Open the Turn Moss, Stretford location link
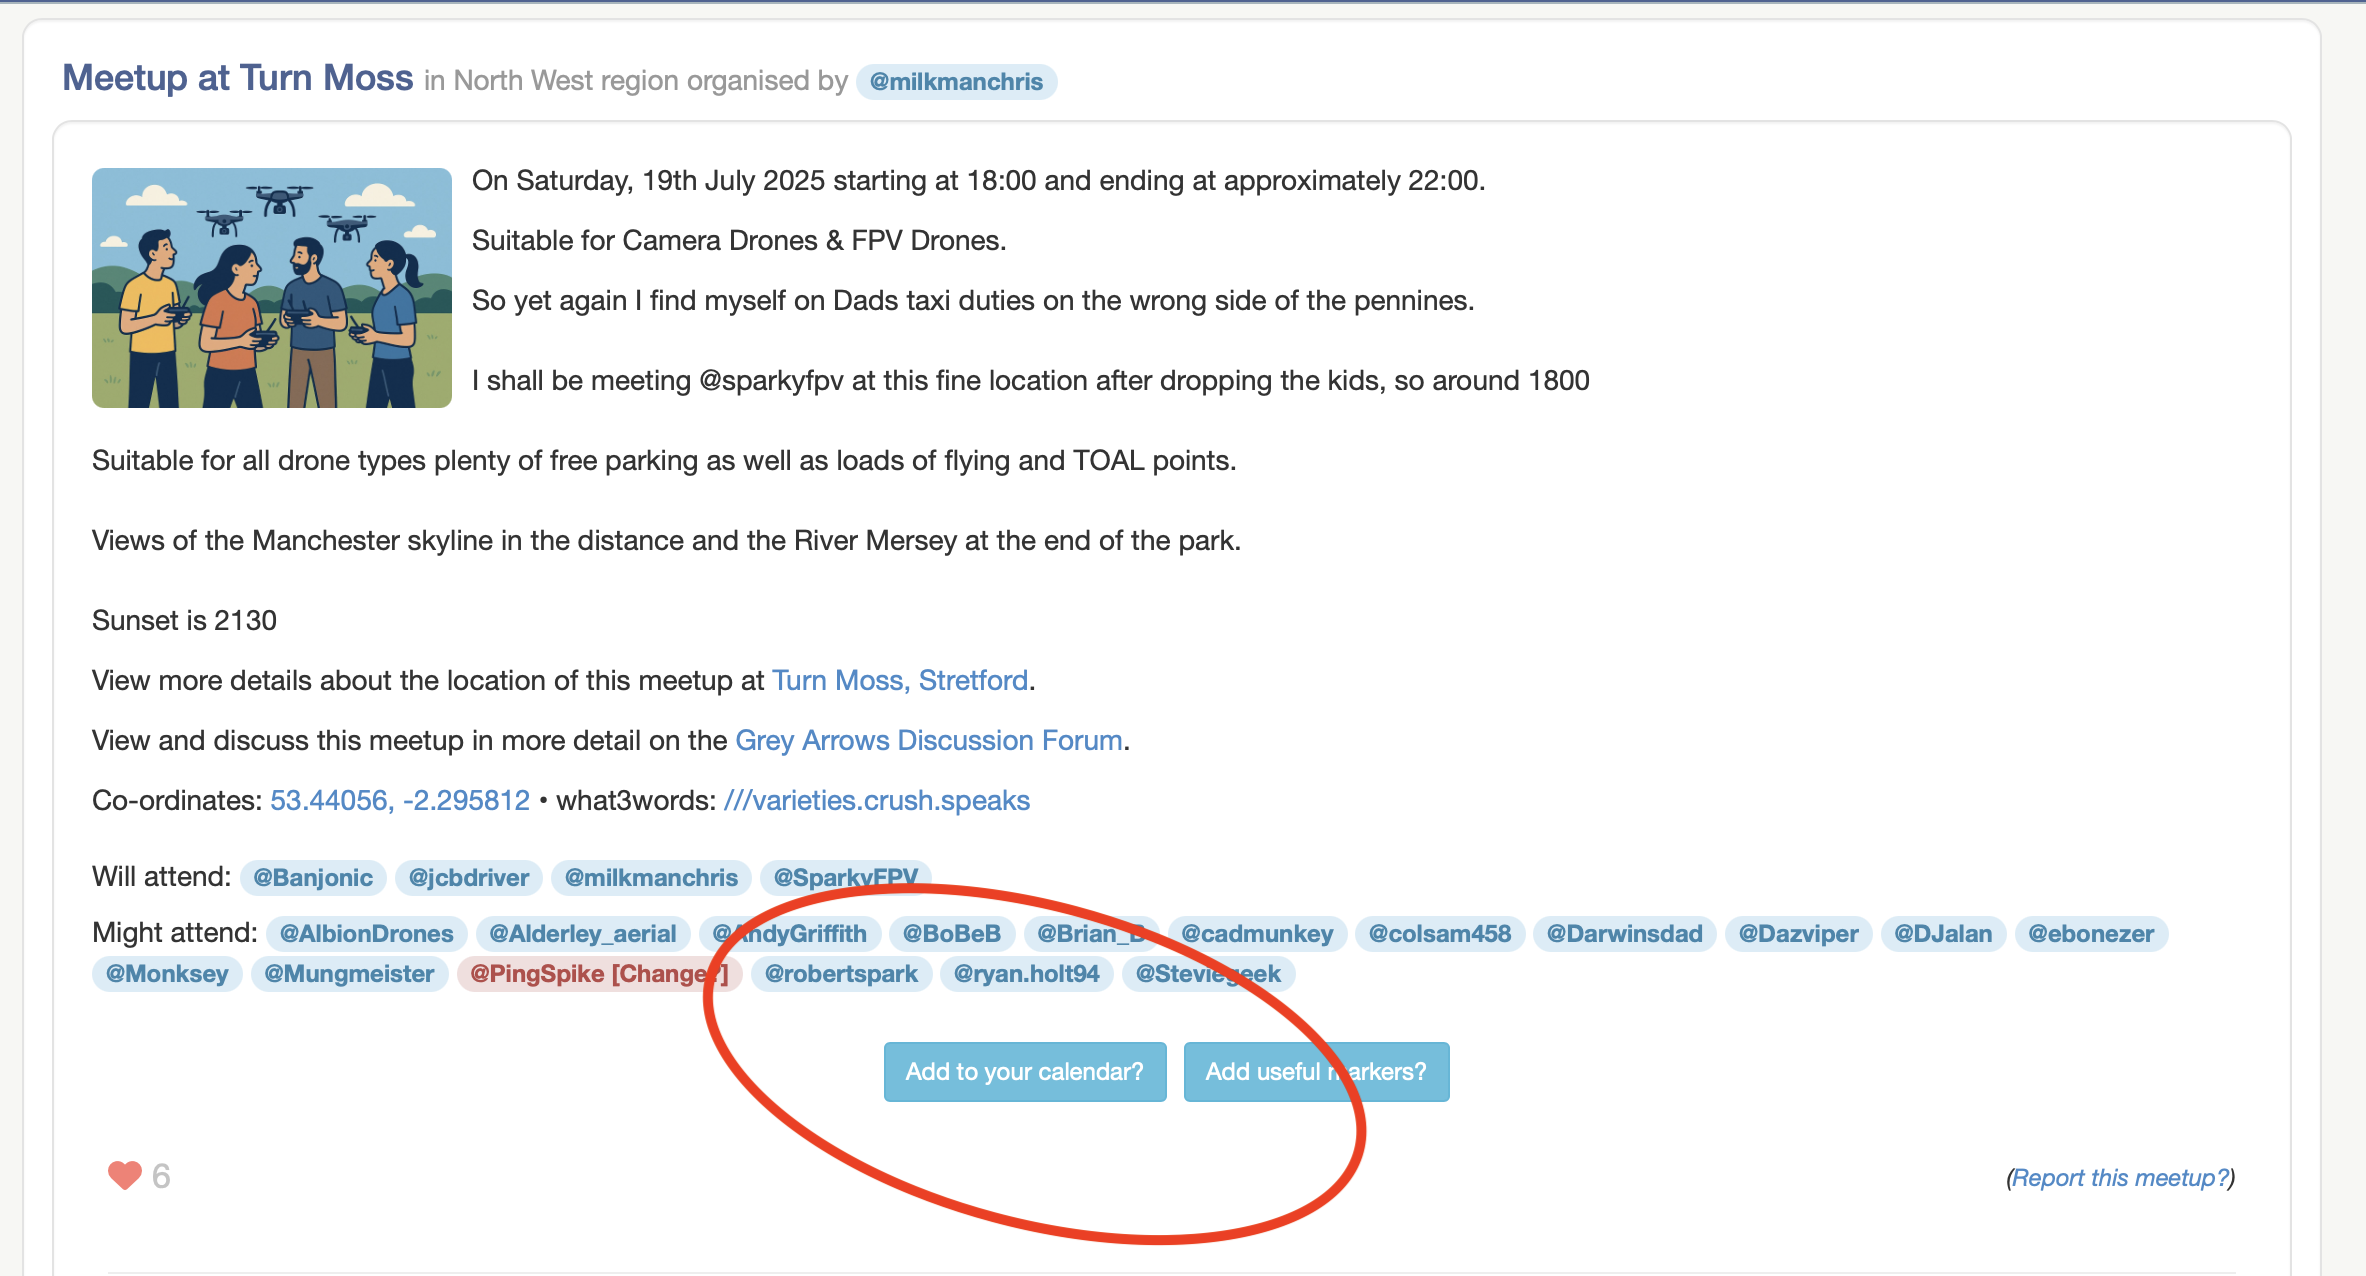2366x1276 pixels. (x=900, y=680)
